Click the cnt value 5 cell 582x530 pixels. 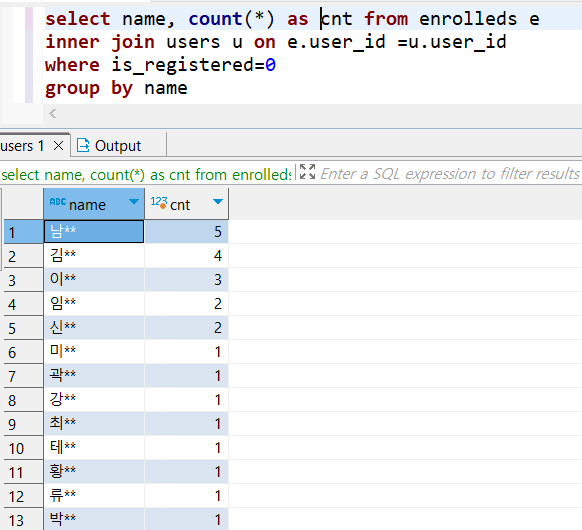[186, 232]
